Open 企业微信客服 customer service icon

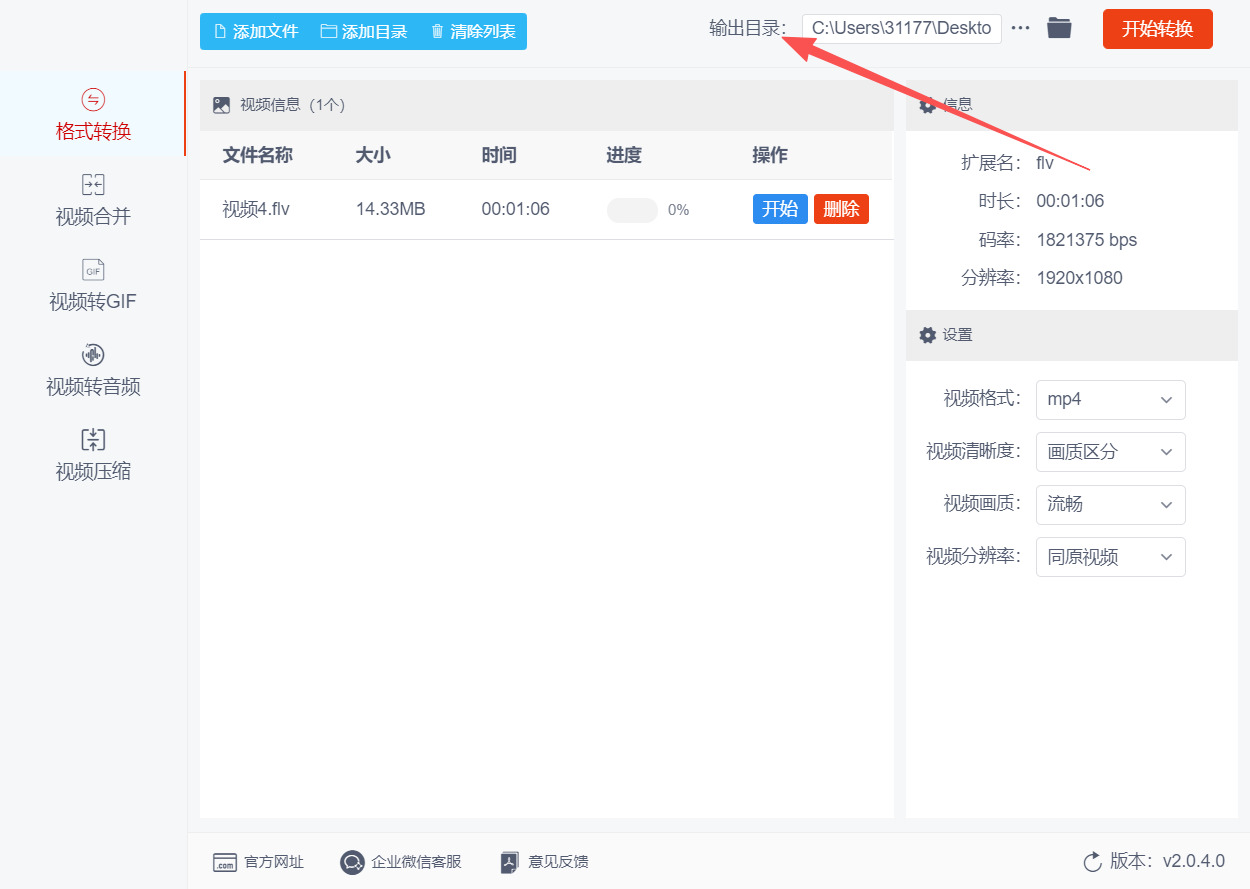click(x=351, y=862)
